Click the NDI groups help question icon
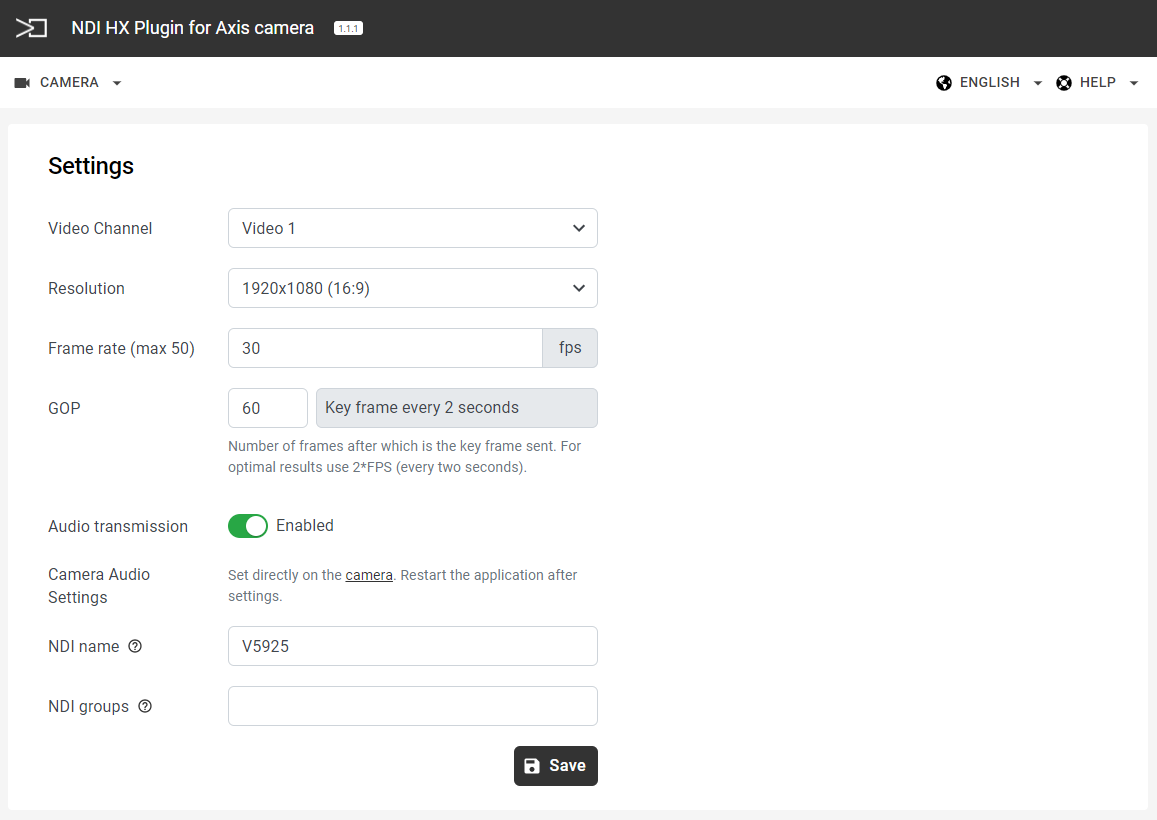 145,706
